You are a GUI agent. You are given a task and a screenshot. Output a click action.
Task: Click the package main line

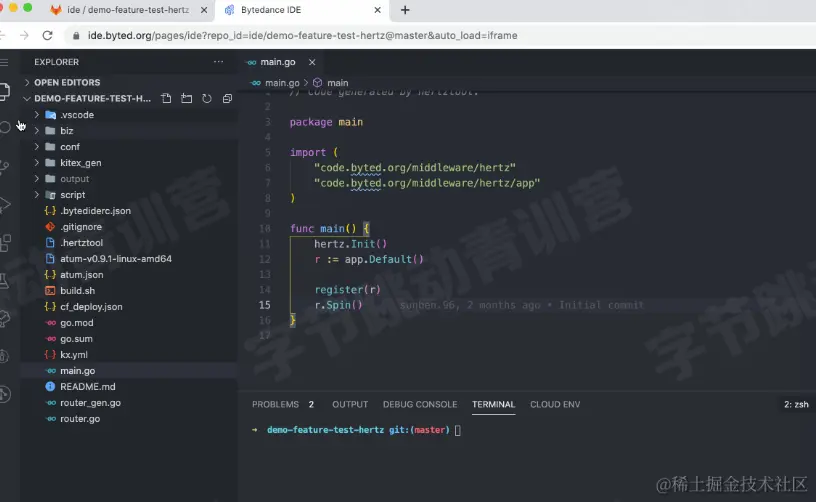(x=326, y=122)
